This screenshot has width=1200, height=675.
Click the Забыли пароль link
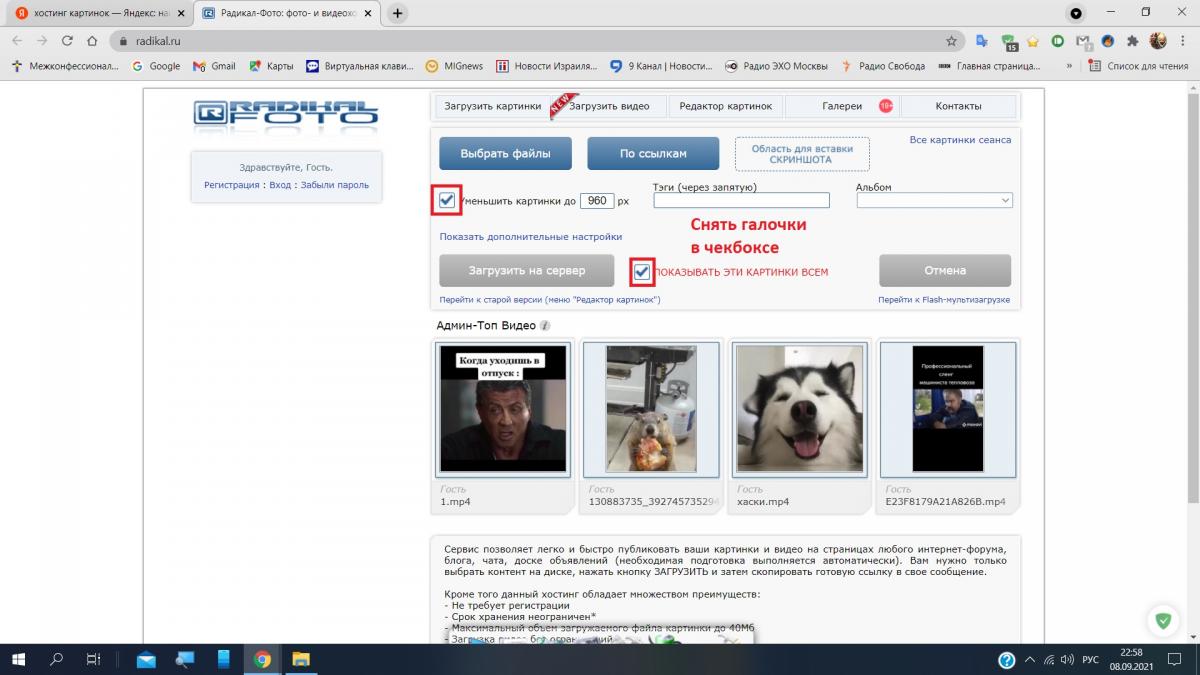[x=335, y=185]
